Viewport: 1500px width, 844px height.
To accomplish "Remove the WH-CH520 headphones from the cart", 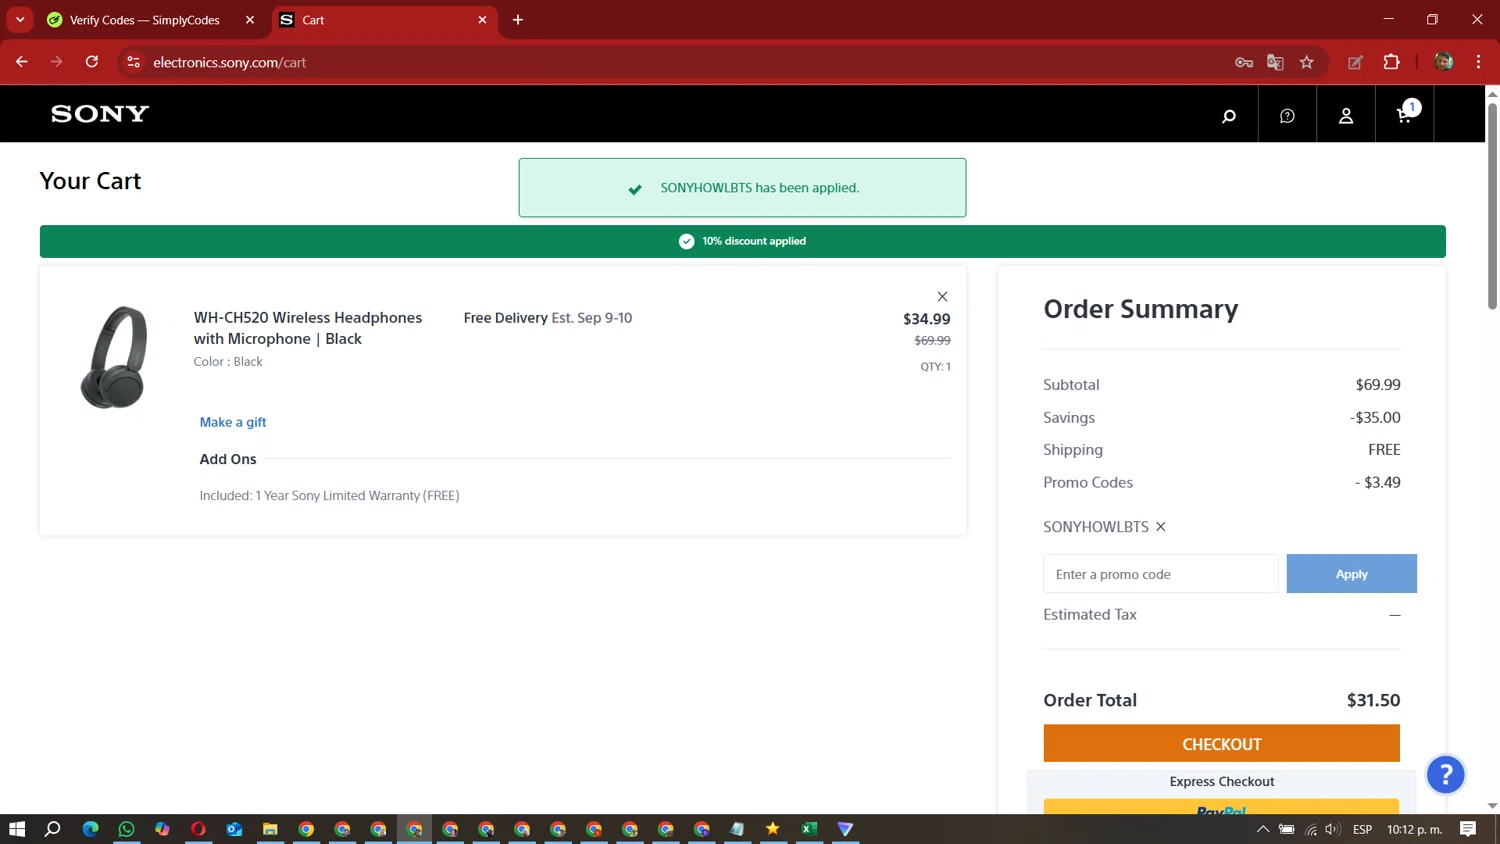I will (942, 297).
